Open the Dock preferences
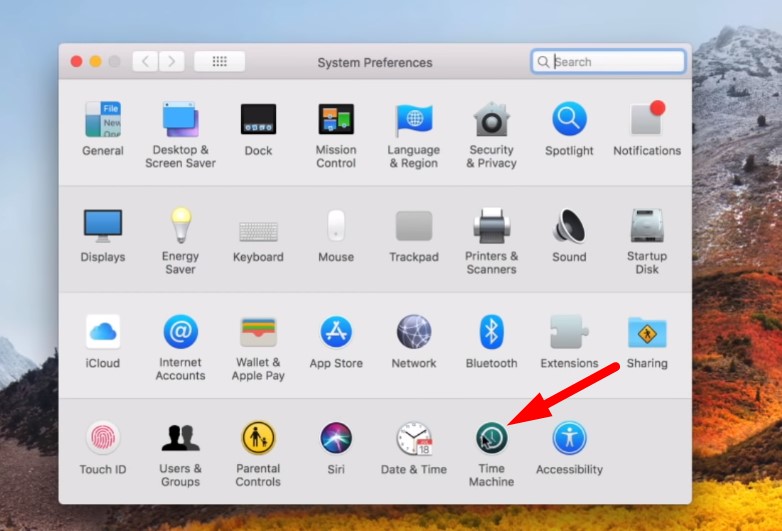Image resolution: width=782 pixels, height=531 pixels. (x=258, y=120)
